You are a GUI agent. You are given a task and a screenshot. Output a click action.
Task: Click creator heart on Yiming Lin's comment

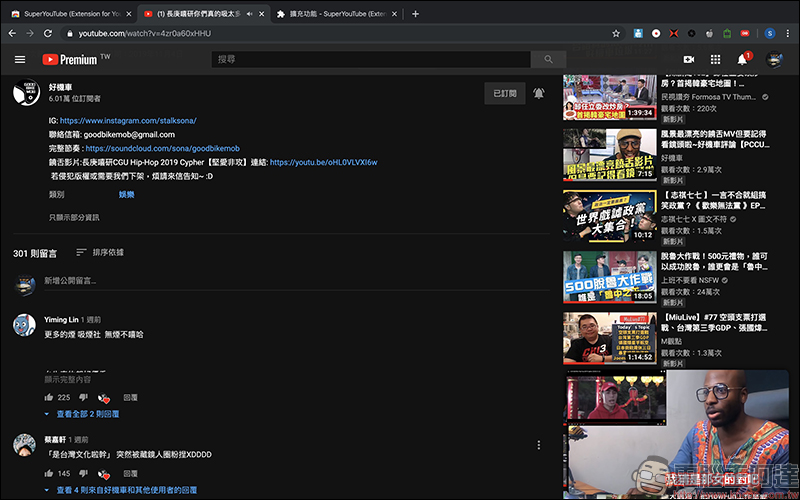[x=104, y=398]
